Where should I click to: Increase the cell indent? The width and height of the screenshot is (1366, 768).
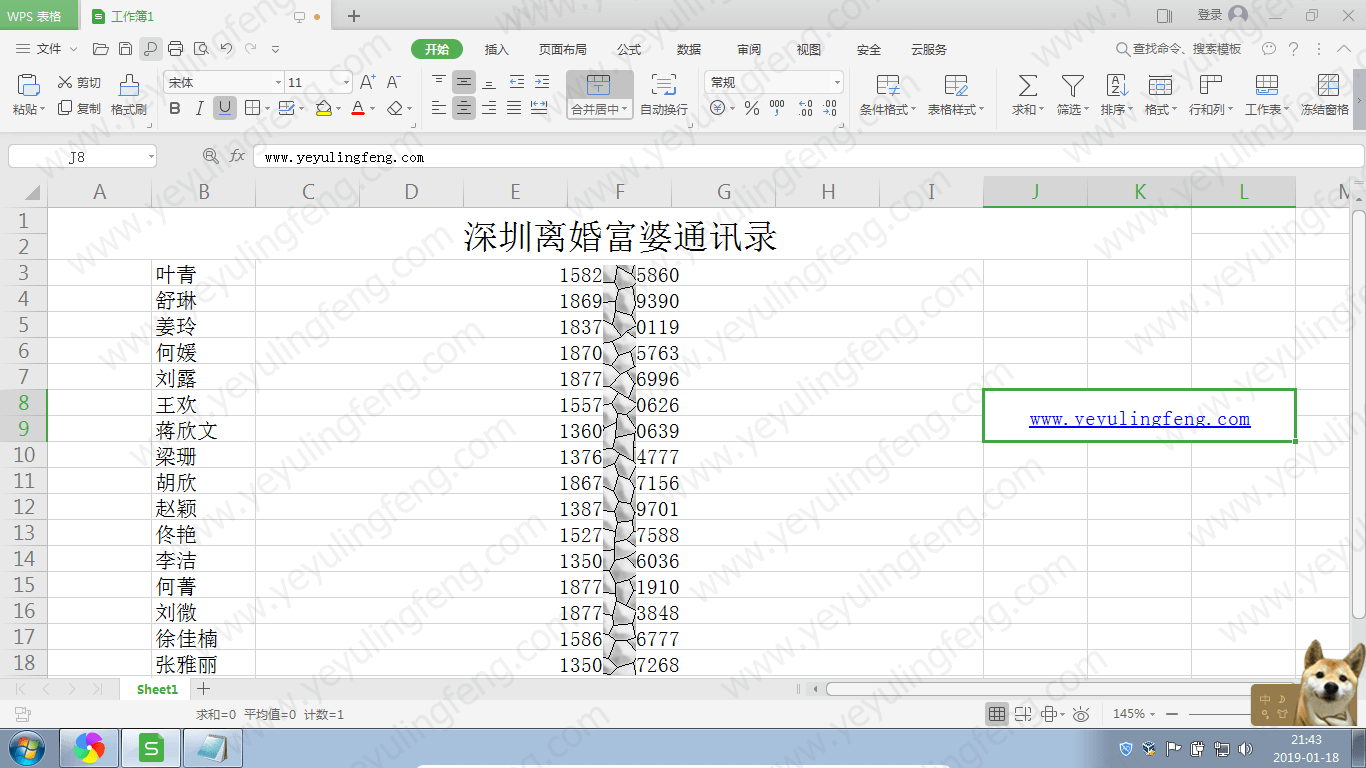(x=541, y=82)
